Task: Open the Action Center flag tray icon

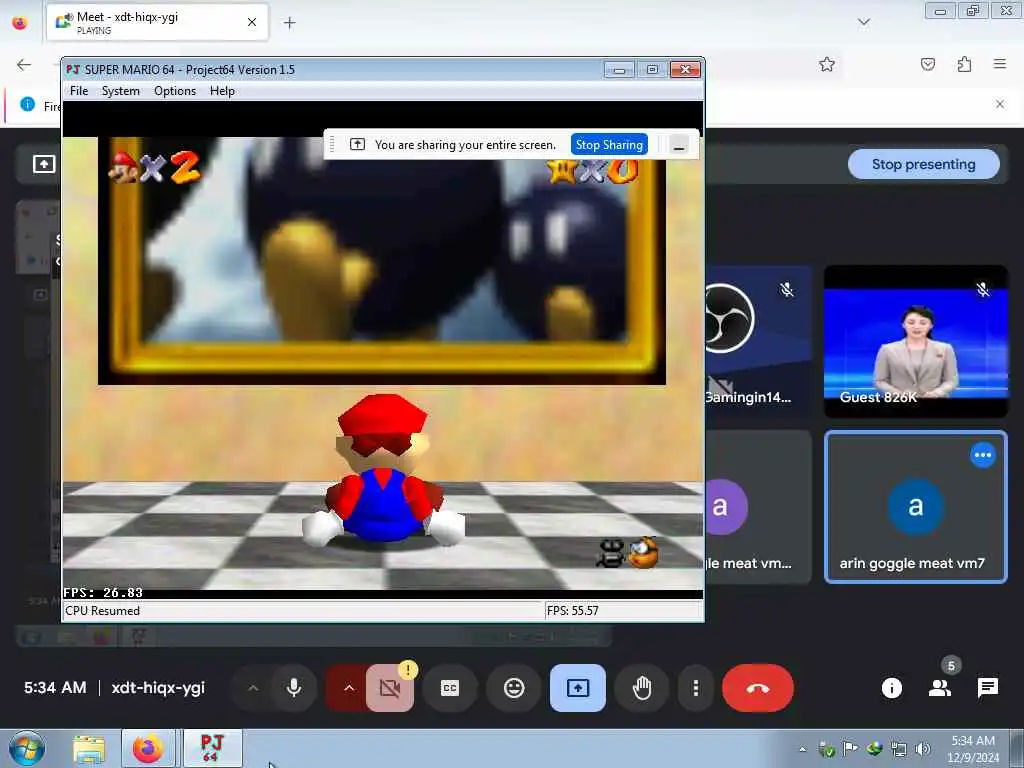Action: [x=850, y=749]
